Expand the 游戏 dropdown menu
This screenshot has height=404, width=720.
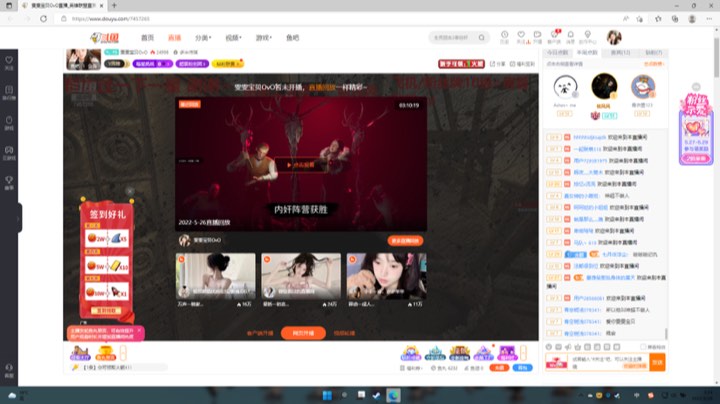pyautogui.click(x=264, y=38)
